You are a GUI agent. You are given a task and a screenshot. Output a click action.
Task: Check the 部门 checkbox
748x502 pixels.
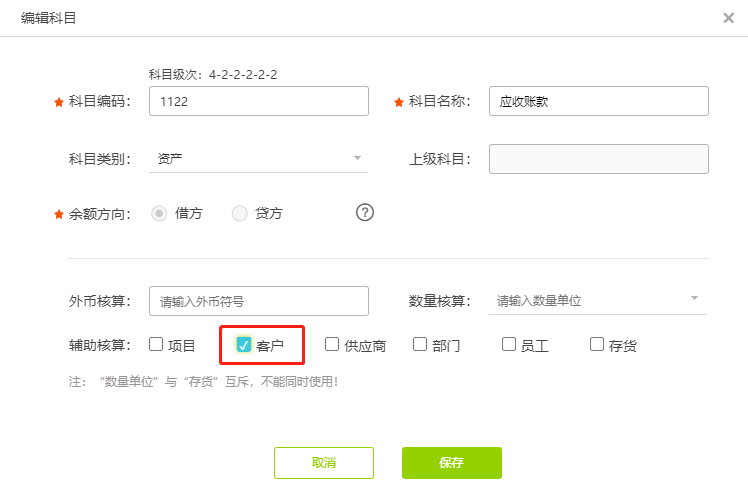click(x=420, y=345)
